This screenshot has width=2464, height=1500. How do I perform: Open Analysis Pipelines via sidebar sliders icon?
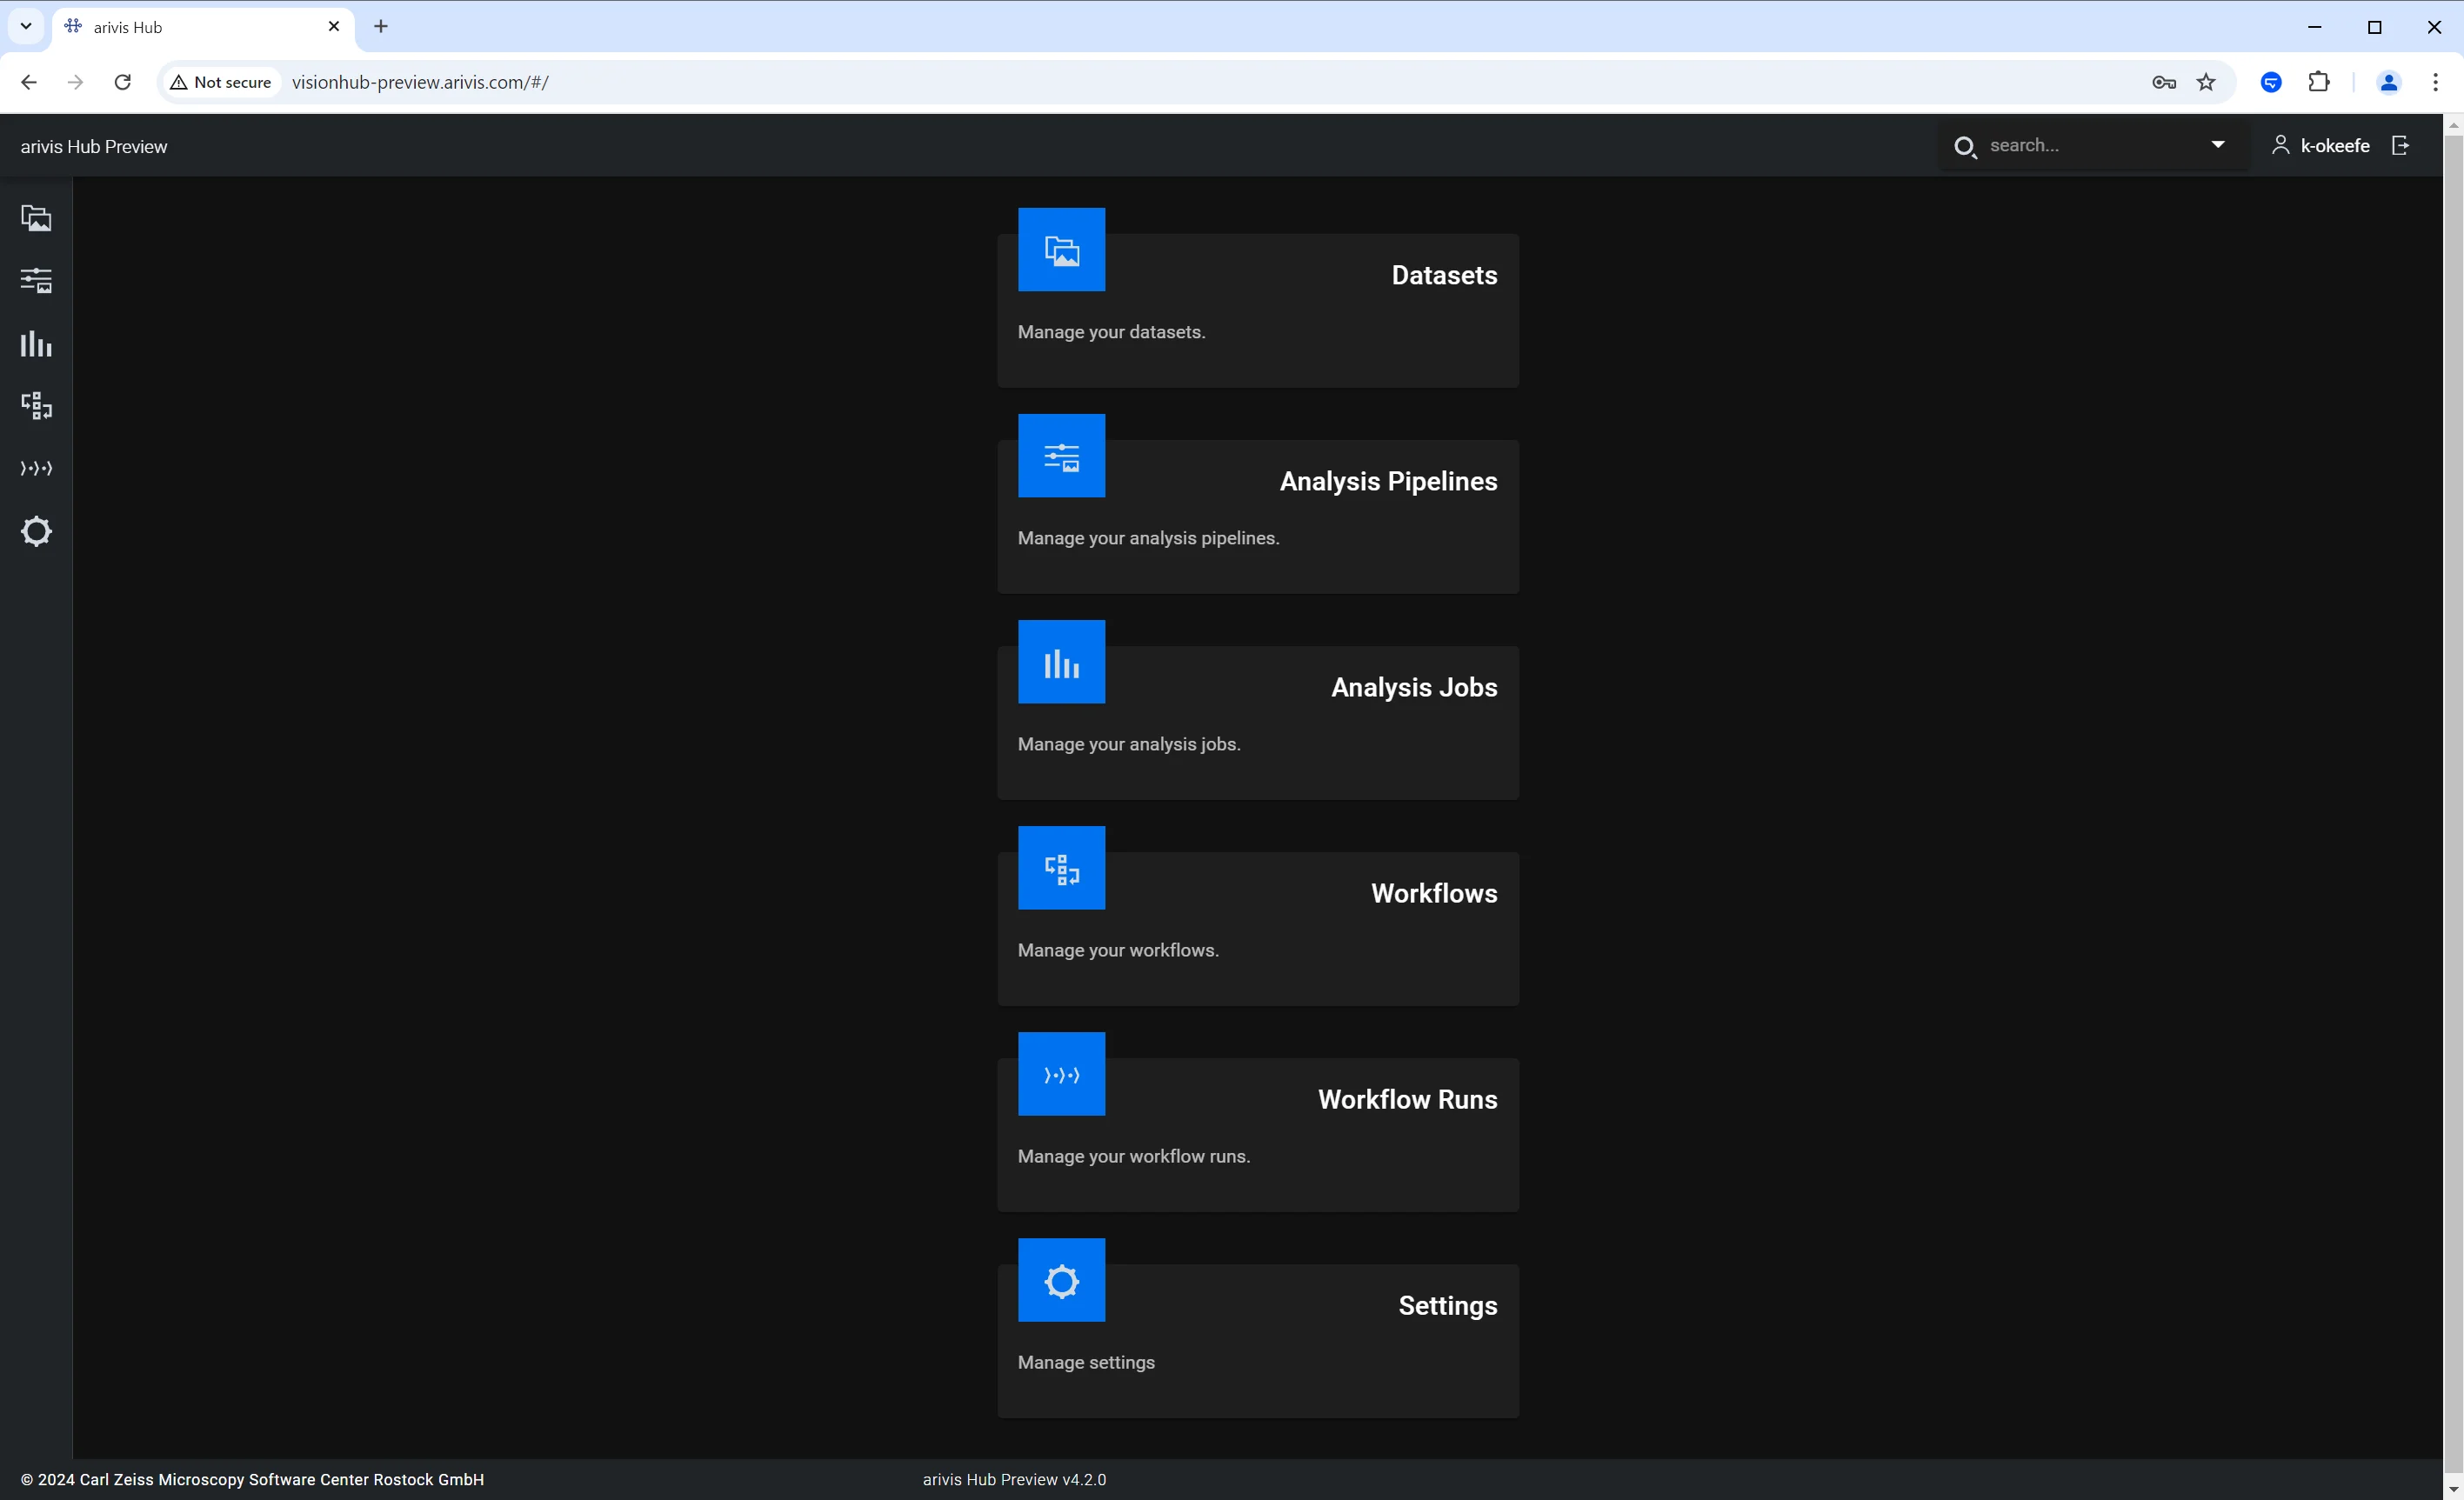point(36,281)
